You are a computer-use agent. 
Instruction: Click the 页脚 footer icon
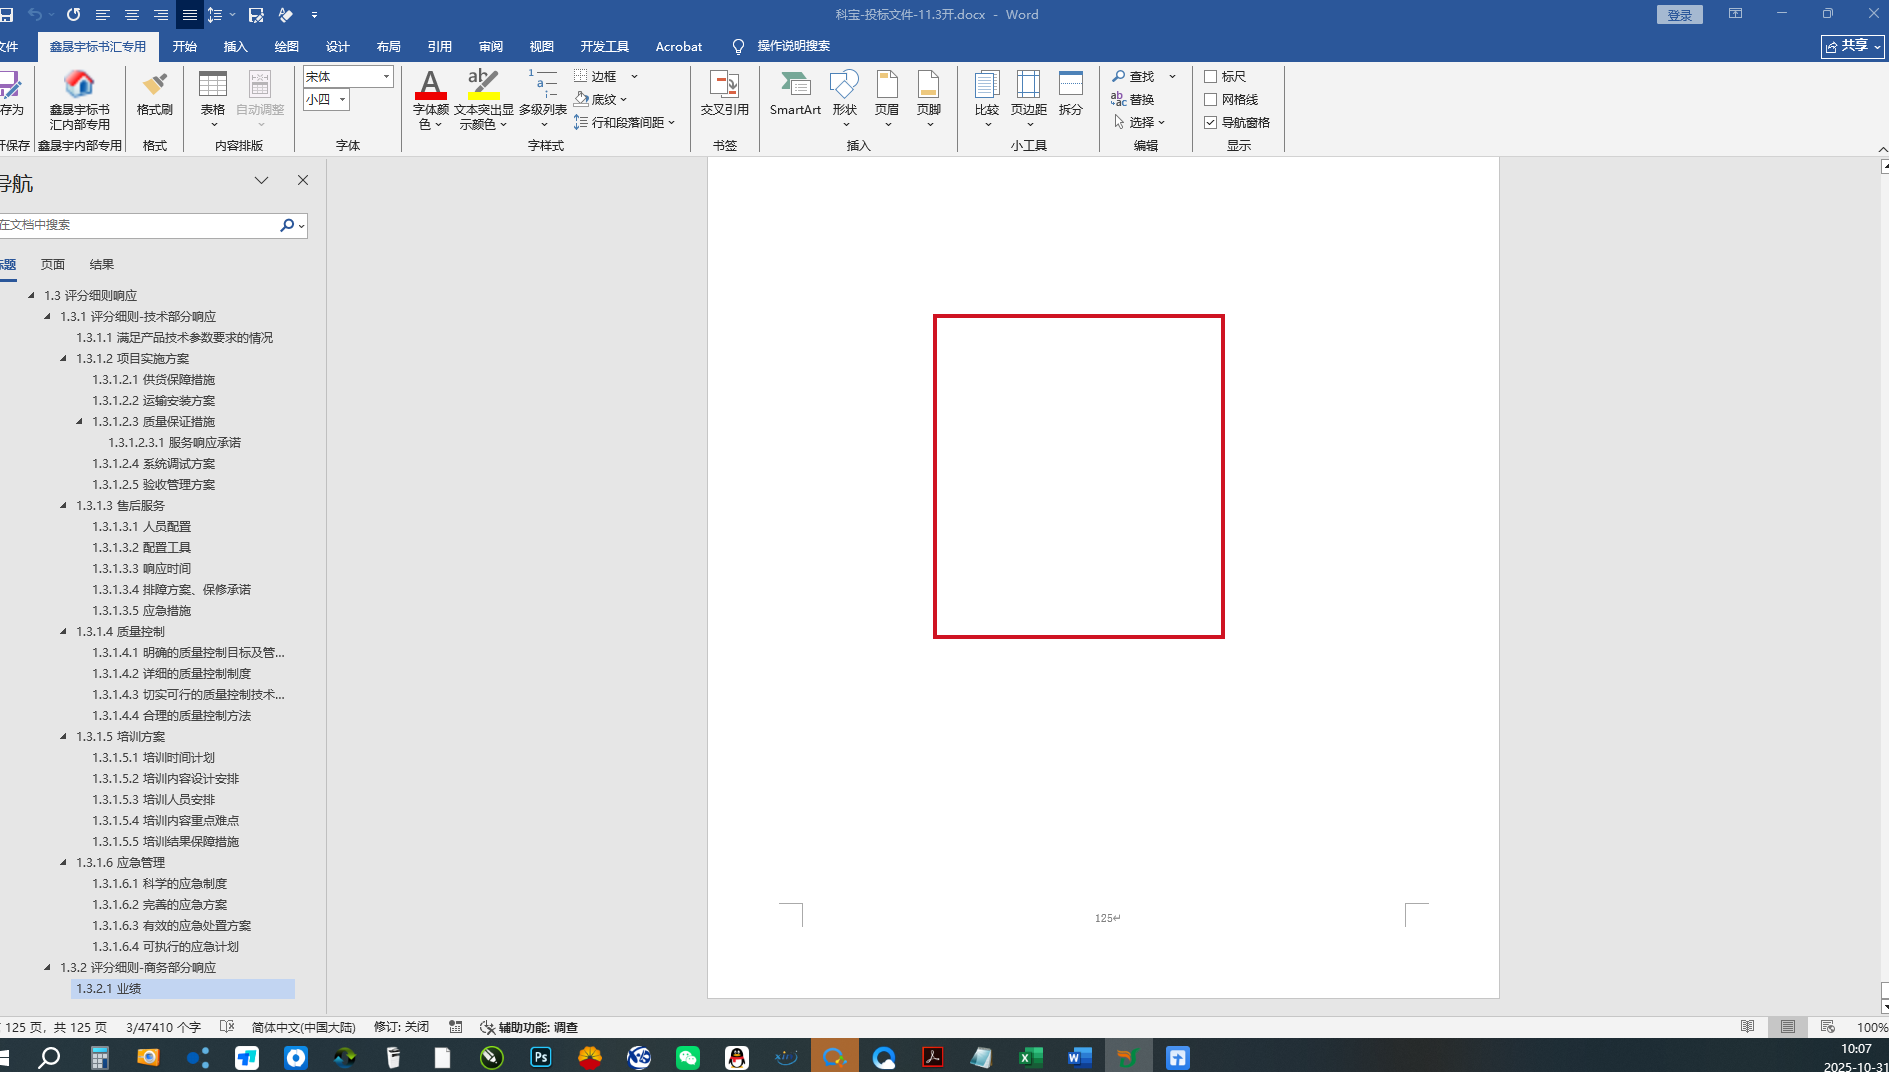click(929, 85)
